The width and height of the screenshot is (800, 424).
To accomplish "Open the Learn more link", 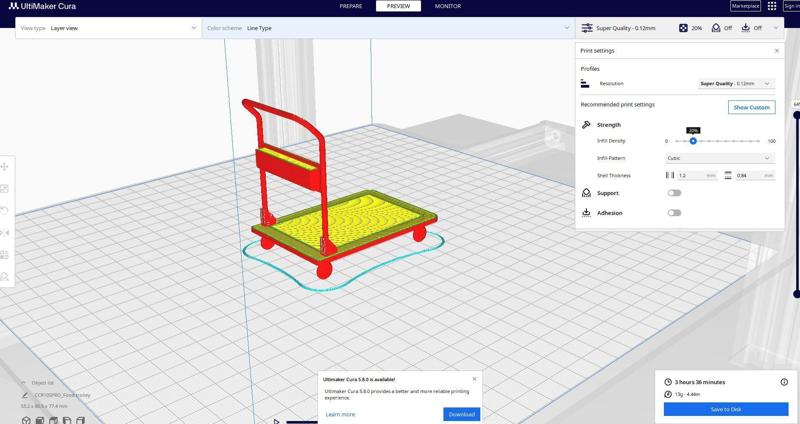I will coord(340,414).
